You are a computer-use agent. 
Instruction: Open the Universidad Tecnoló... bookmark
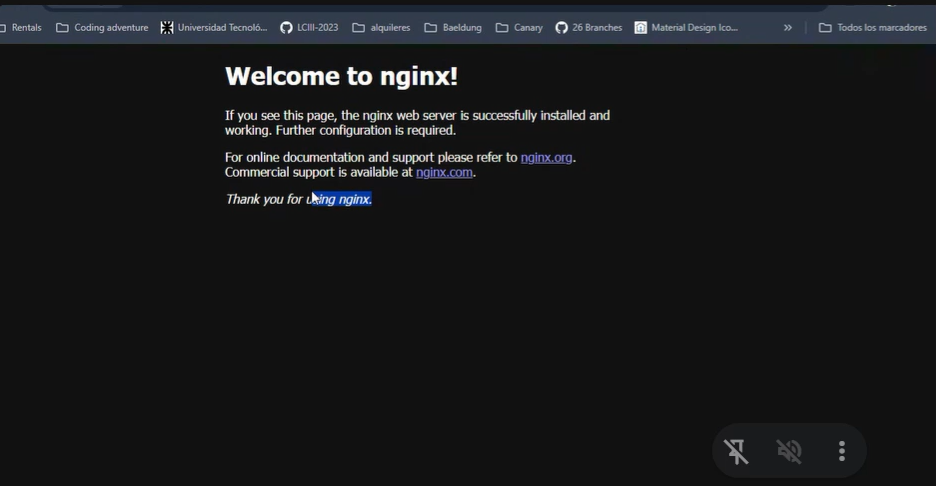coord(214,27)
